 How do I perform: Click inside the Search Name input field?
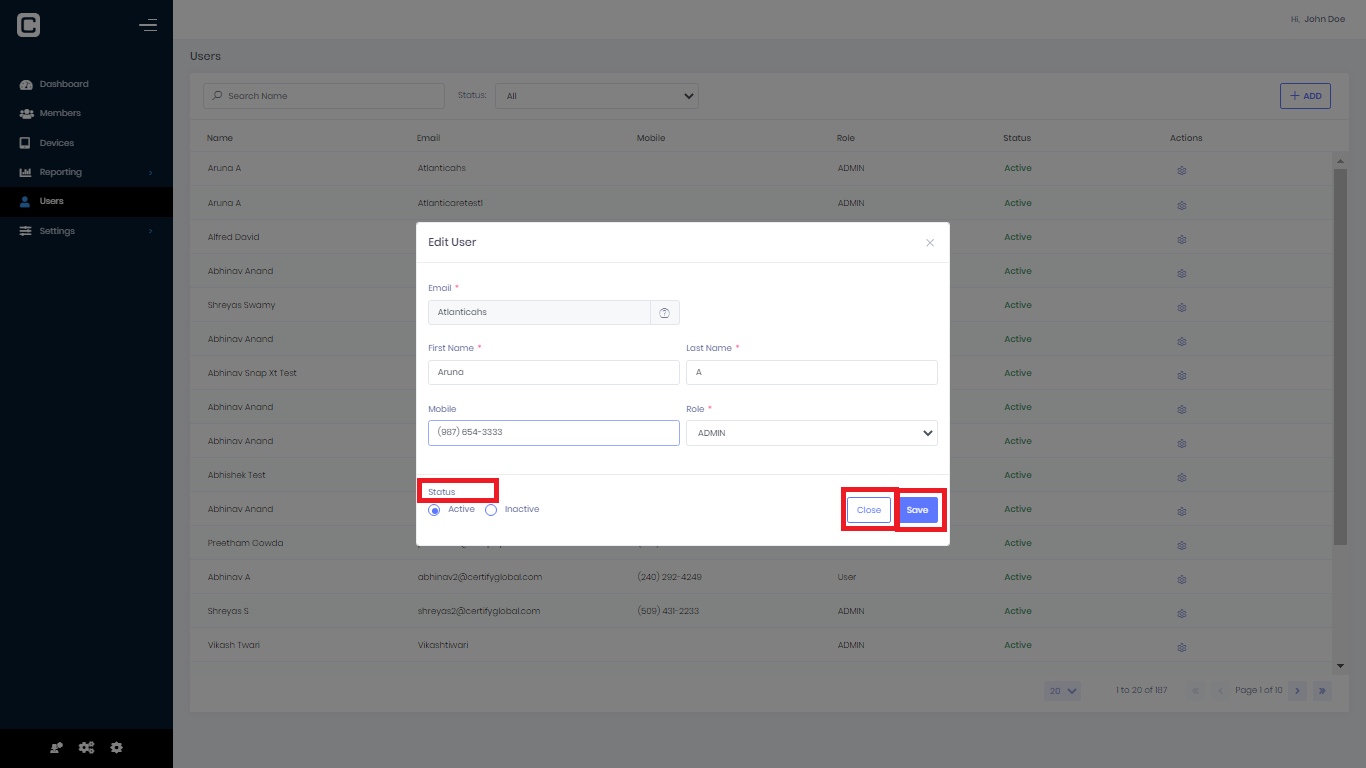pyautogui.click(x=323, y=95)
